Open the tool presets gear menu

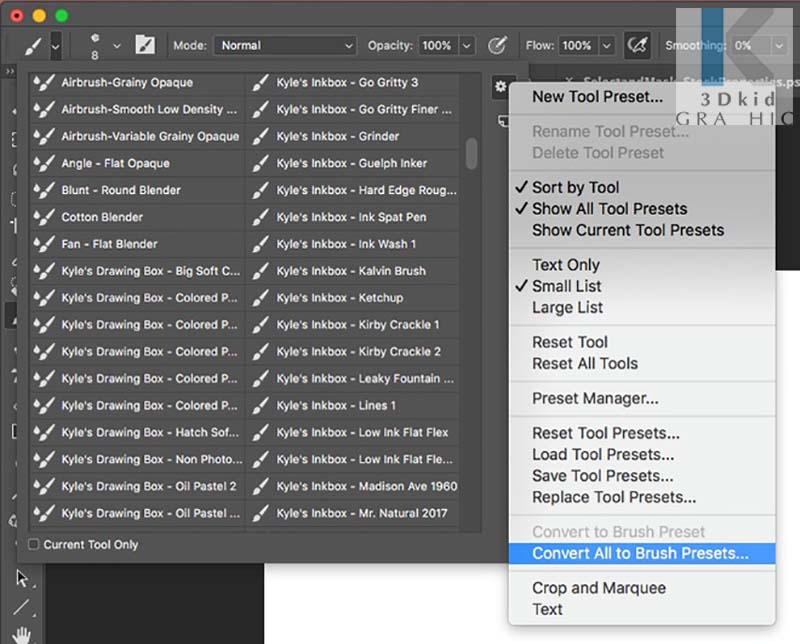(501, 86)
